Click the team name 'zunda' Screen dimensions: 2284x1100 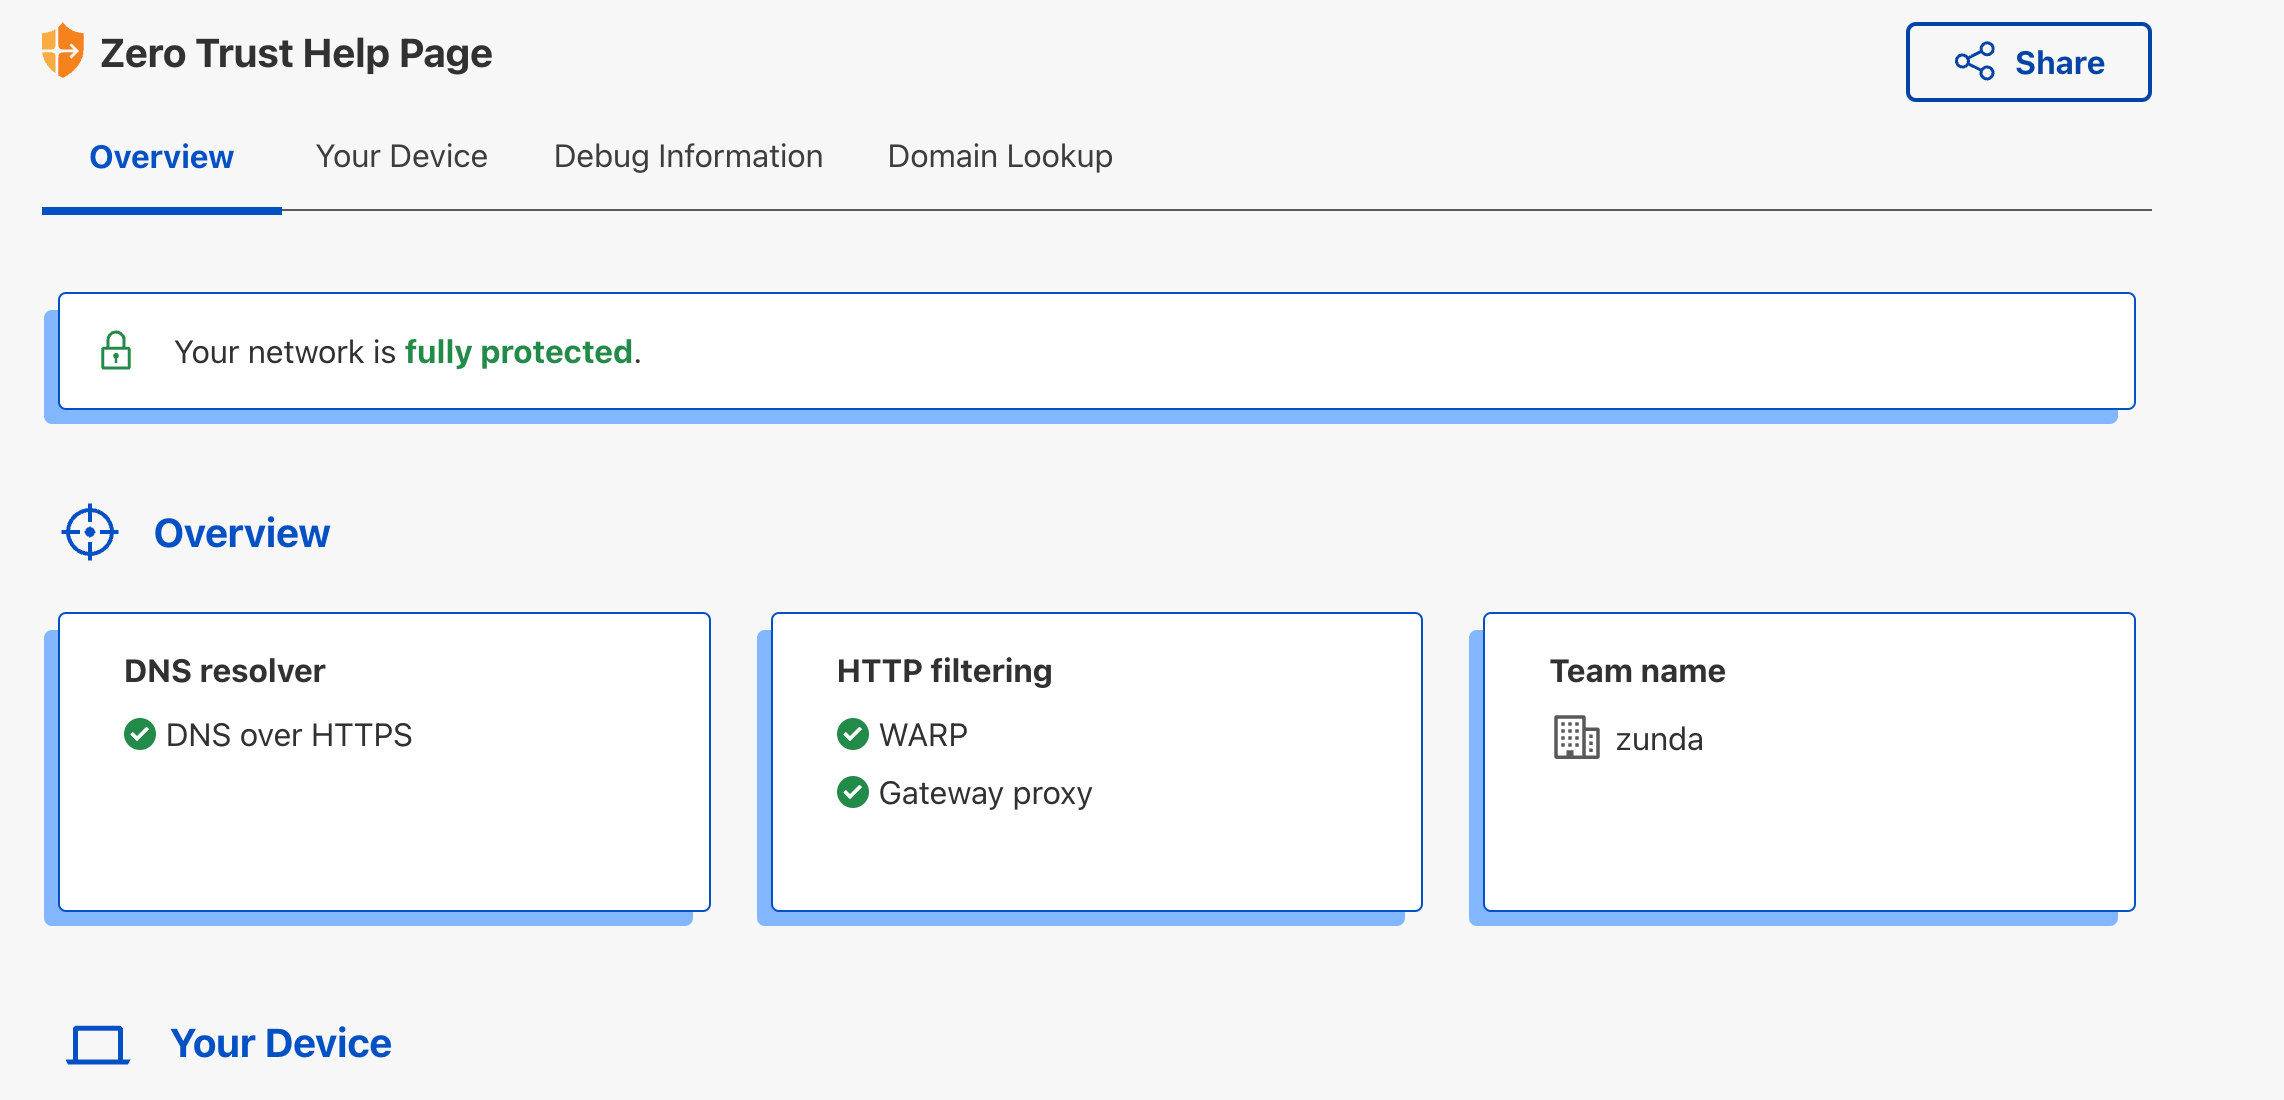click(x=1660, y=739)
